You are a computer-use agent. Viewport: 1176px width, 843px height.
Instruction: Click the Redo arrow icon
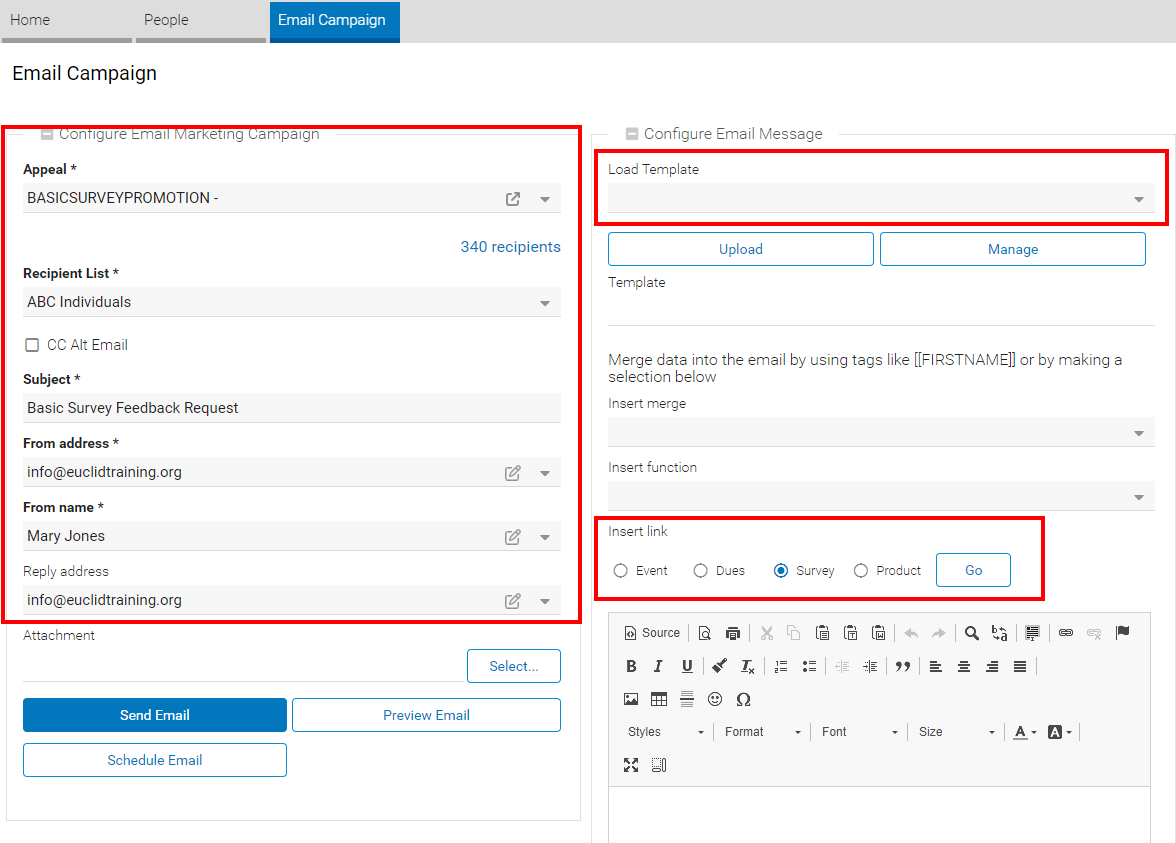click(x=939, y=633)
